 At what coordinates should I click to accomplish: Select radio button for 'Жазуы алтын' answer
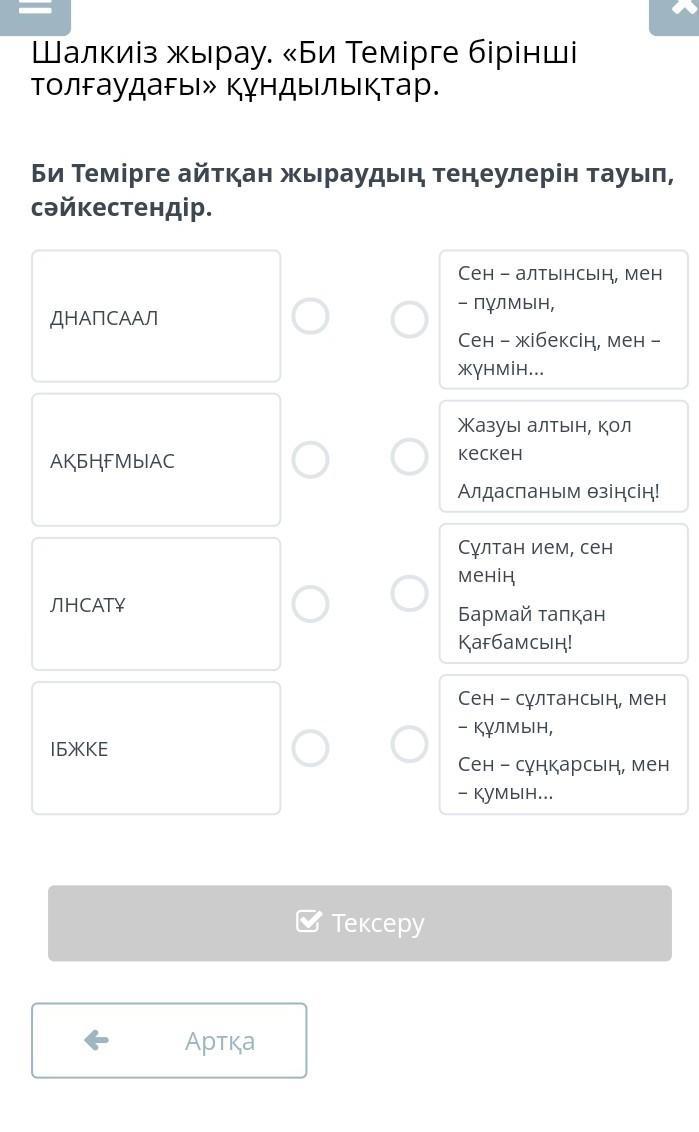pyautogui.click(x=409, y=457)
